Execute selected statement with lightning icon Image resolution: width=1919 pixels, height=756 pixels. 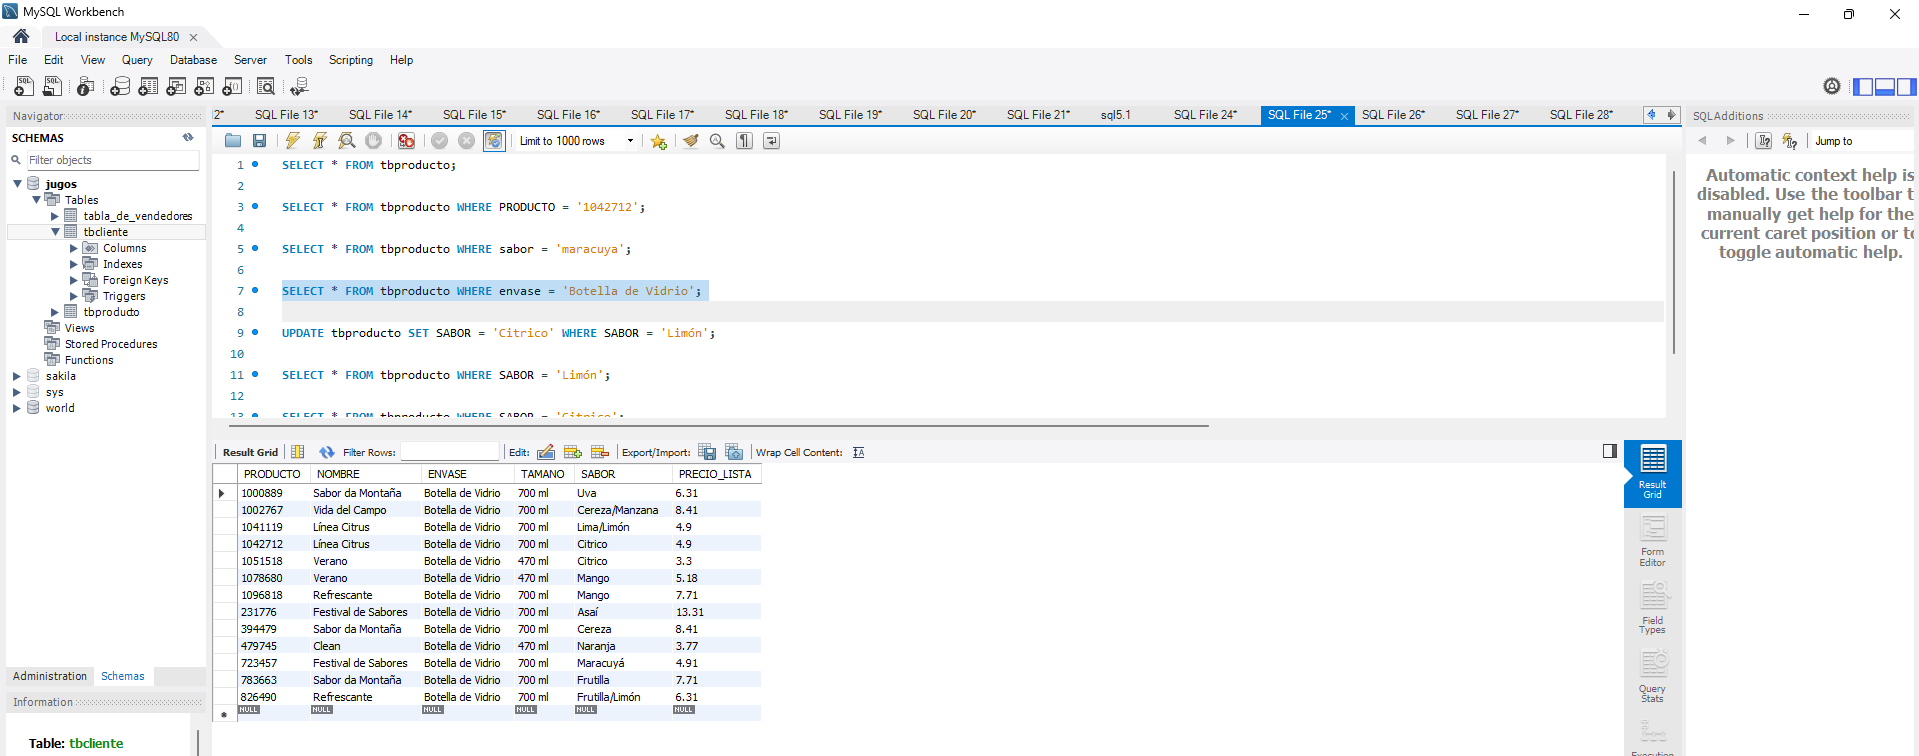pyautogui.click(x=292, y=141)
